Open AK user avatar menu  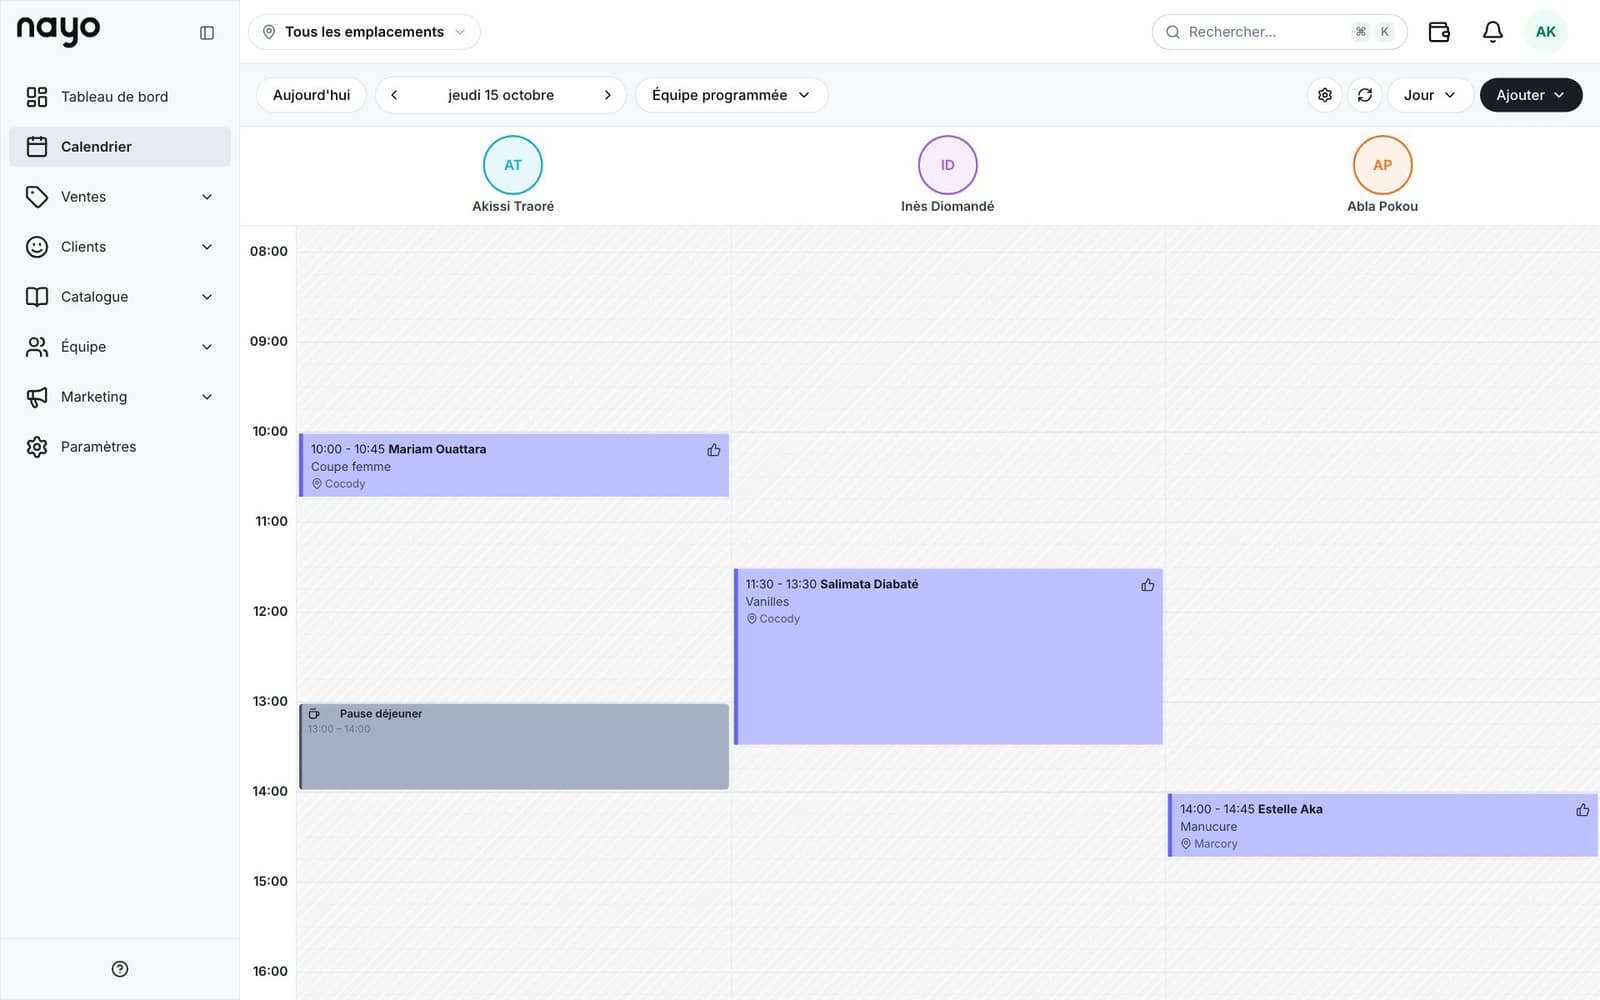pyautogui.click(x=1545, y=32)
